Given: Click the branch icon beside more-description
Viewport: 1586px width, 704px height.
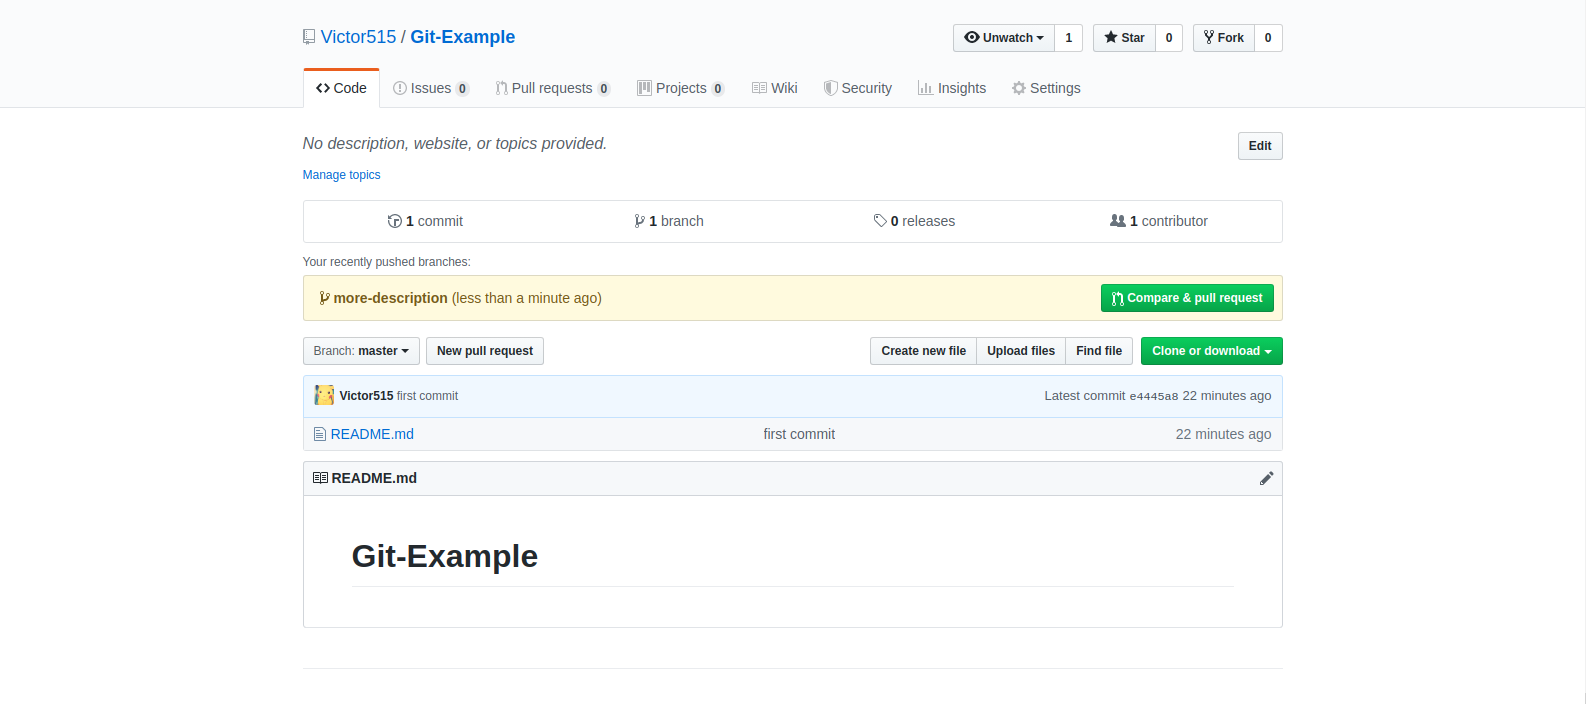Looking at the screenshot, I should [x=324, y=298].
